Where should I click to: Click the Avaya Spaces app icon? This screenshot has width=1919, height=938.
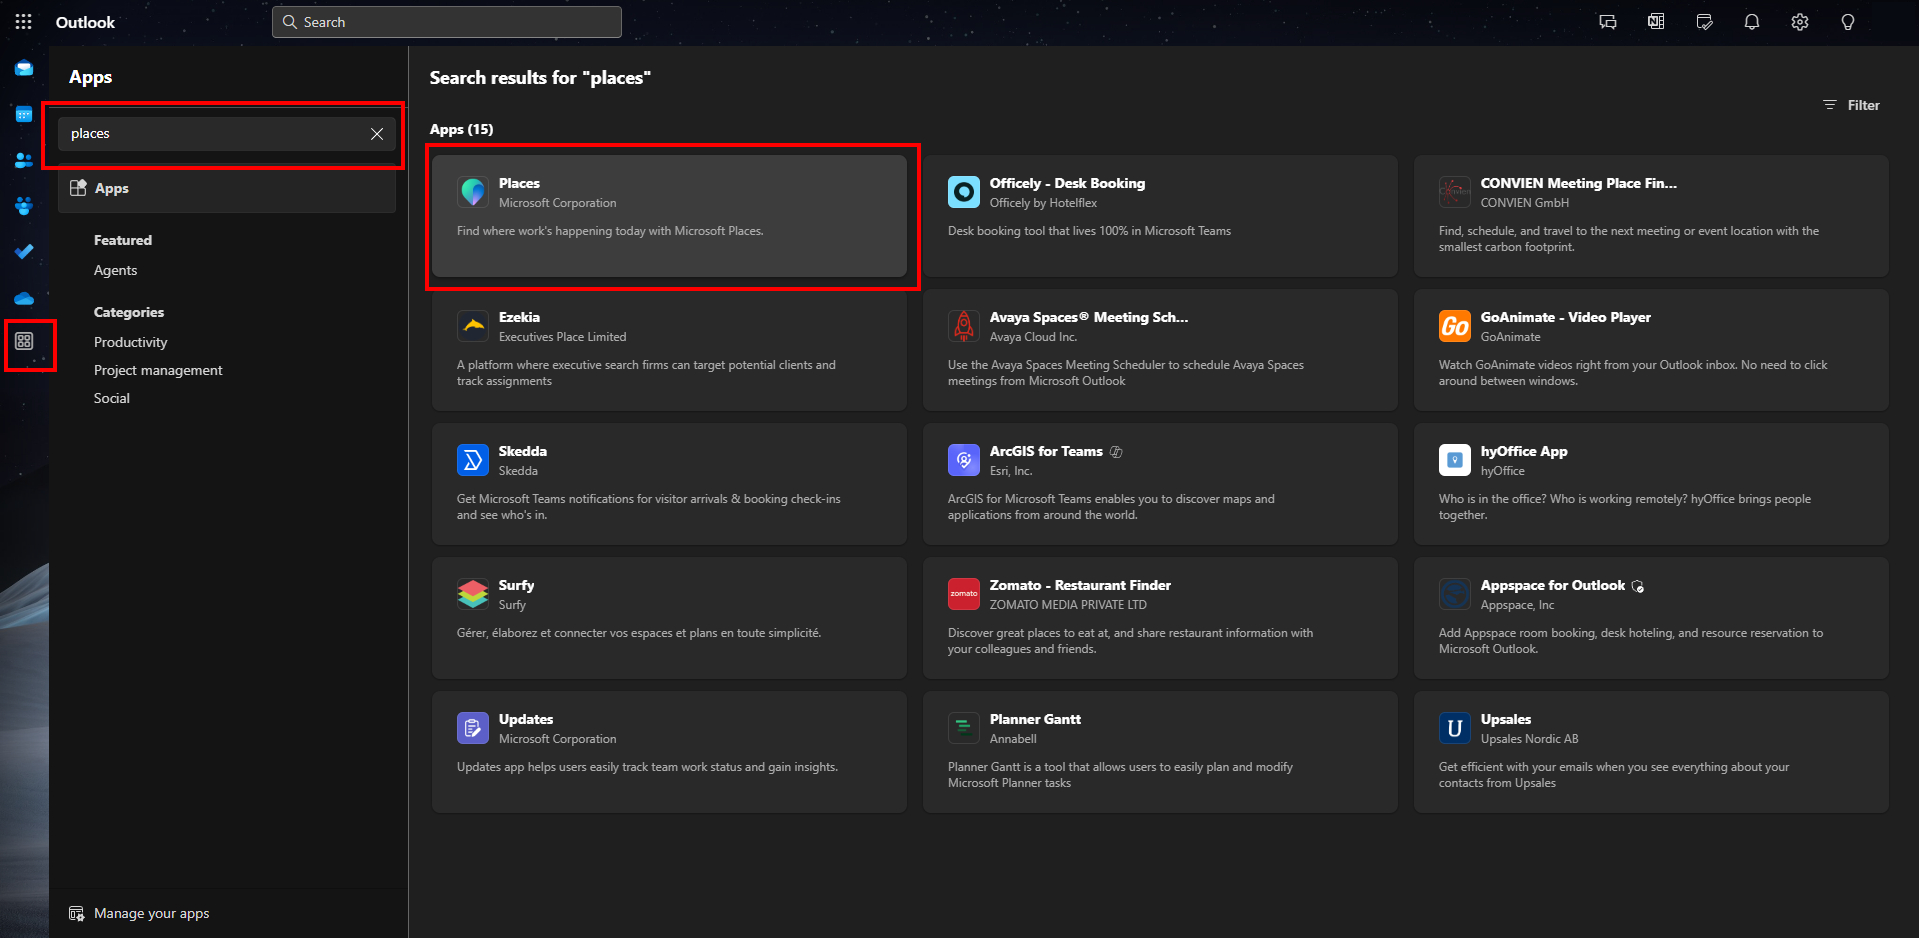tap(964, 326)
